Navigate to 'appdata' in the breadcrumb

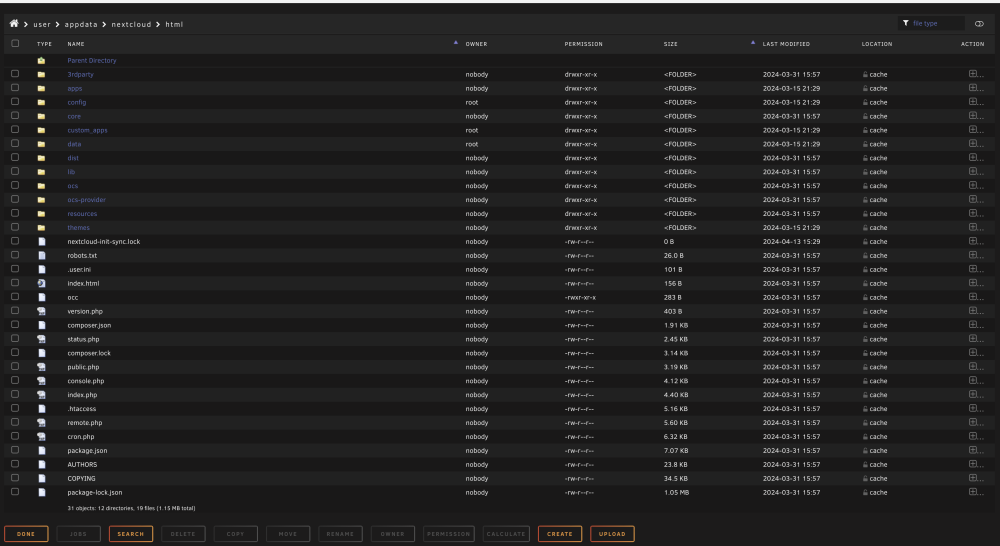(81, 24)
